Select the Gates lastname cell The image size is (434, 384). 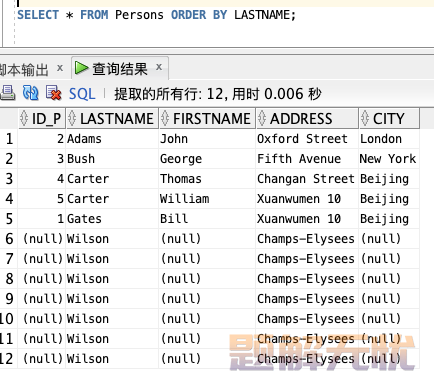[112, 219]
